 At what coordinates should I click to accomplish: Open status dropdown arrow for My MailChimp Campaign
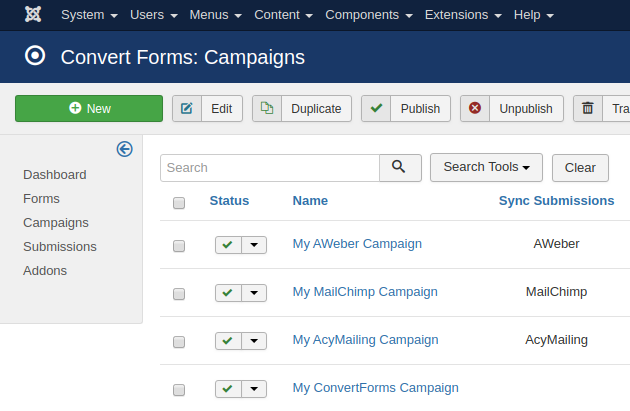click(254, 293)
